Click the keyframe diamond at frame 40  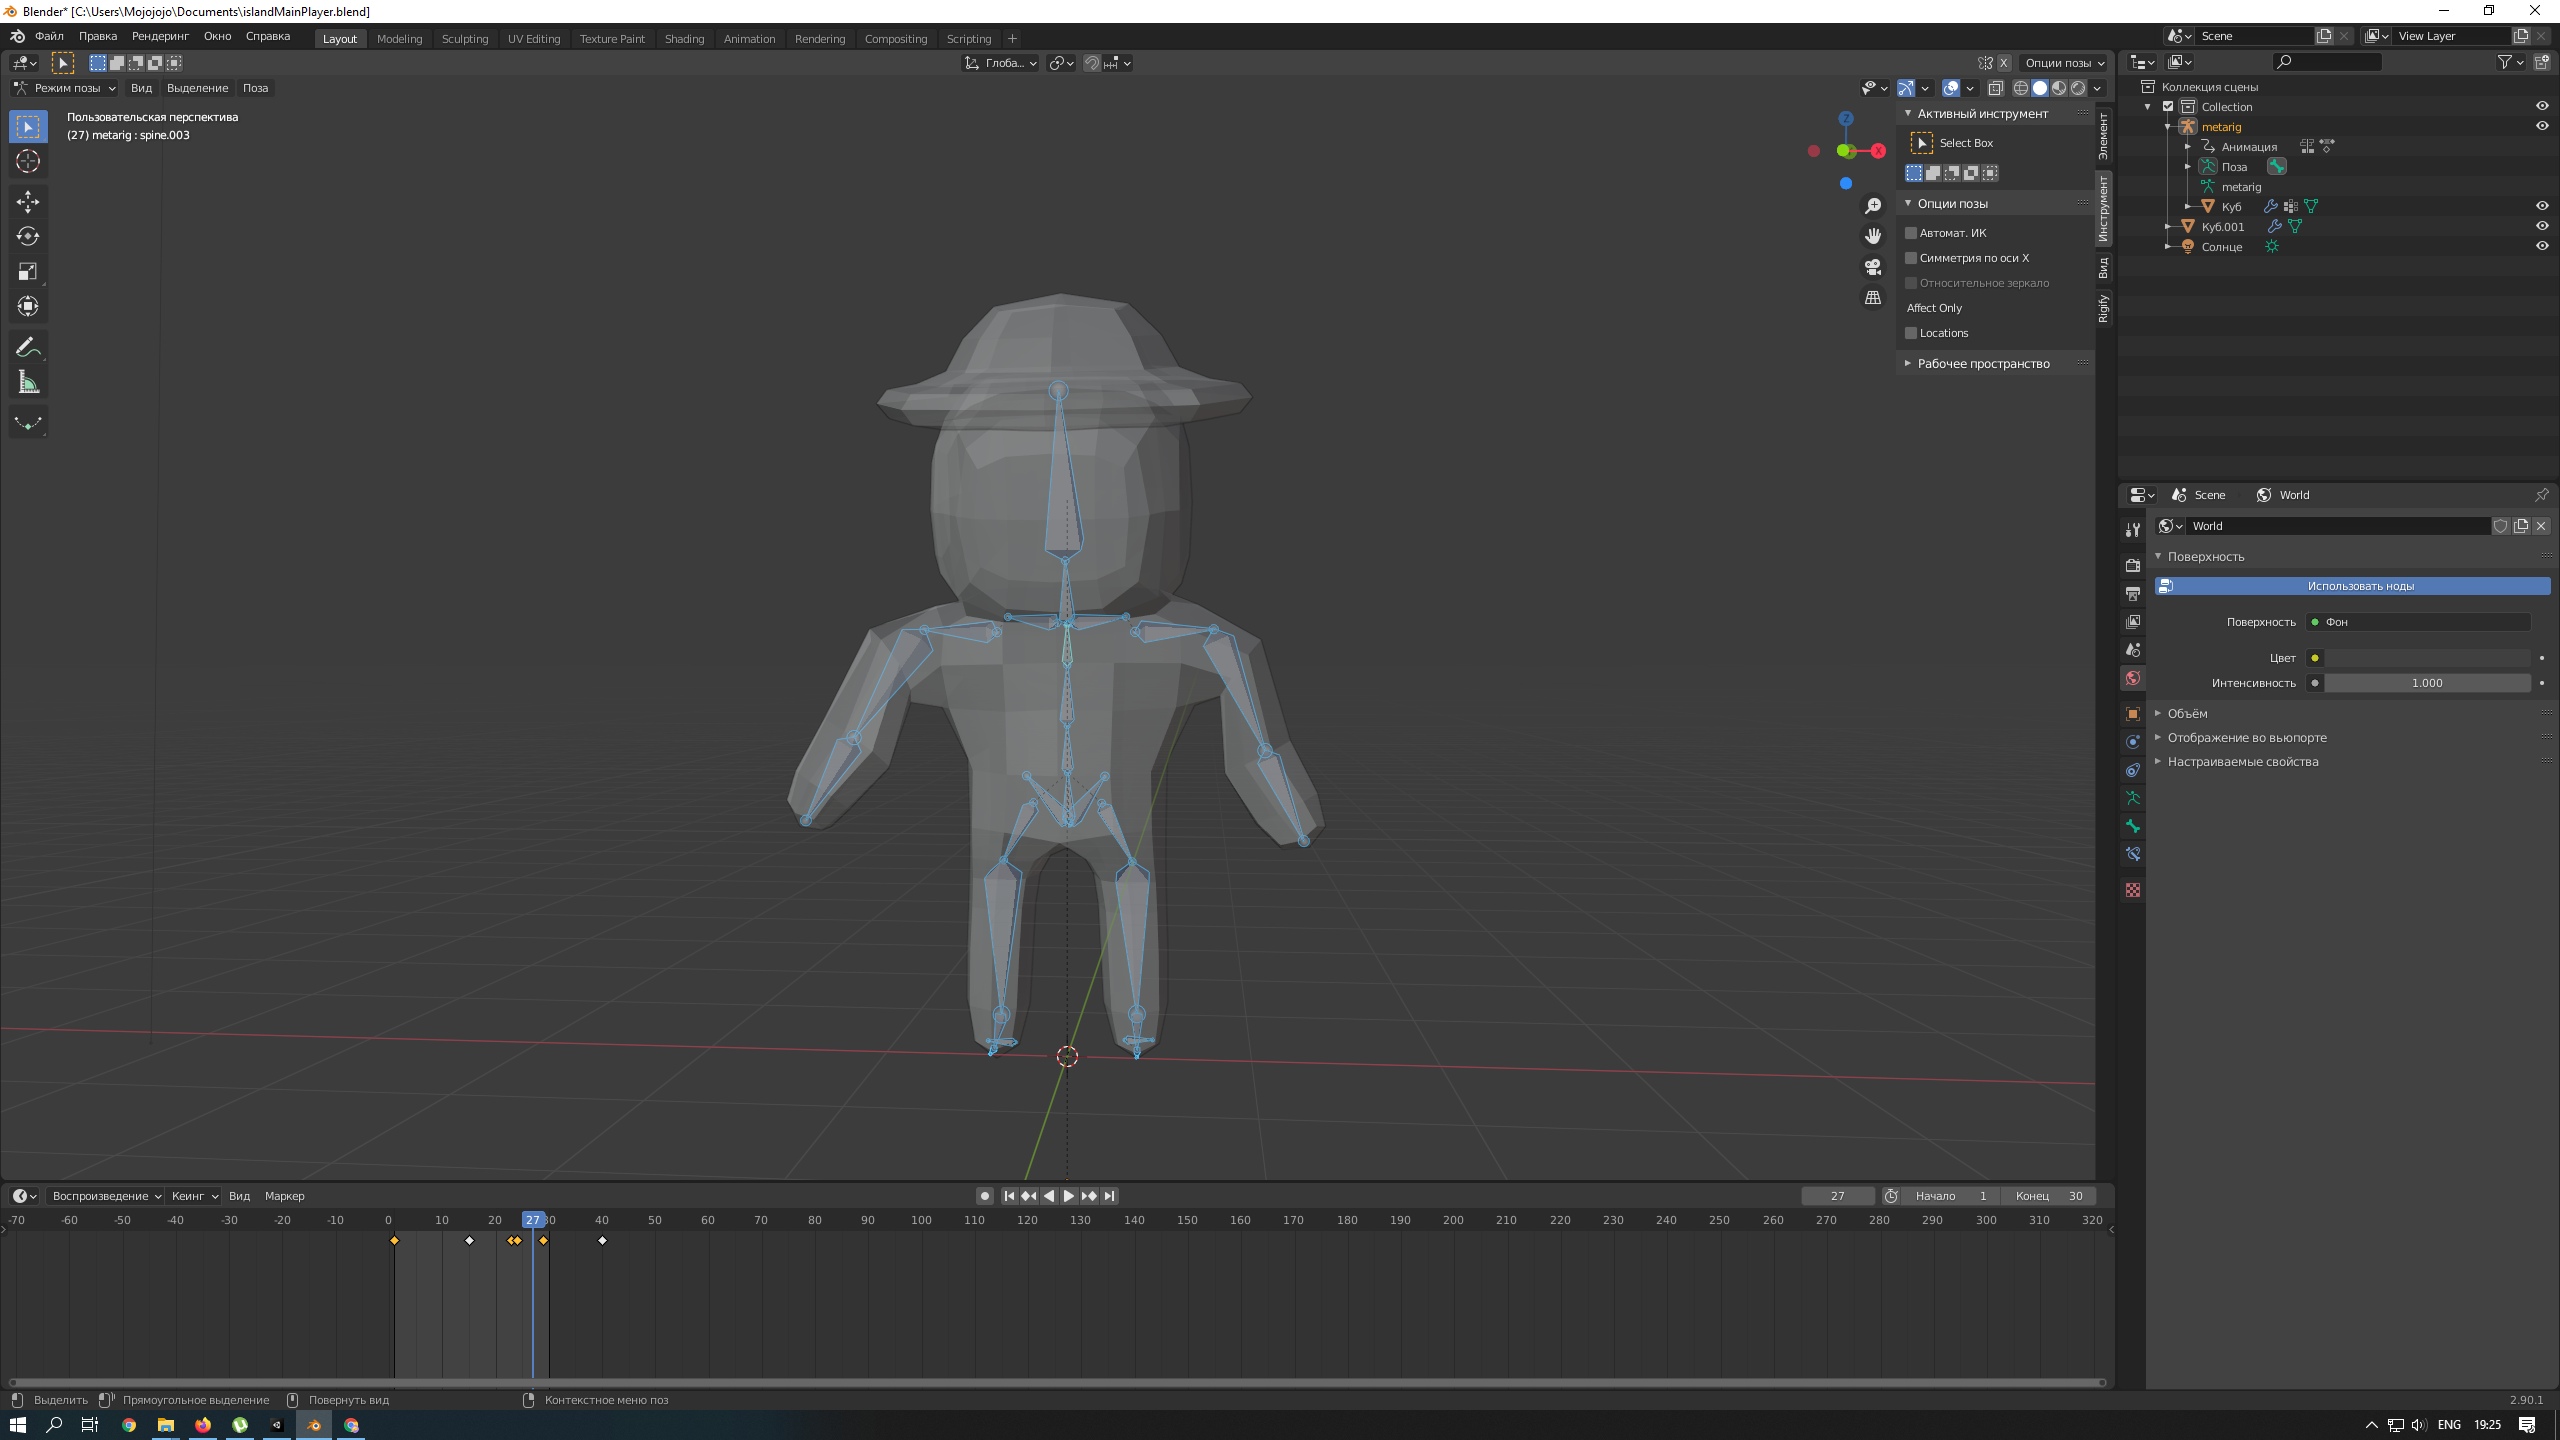pyautogui.click(x=602, y=1241)
